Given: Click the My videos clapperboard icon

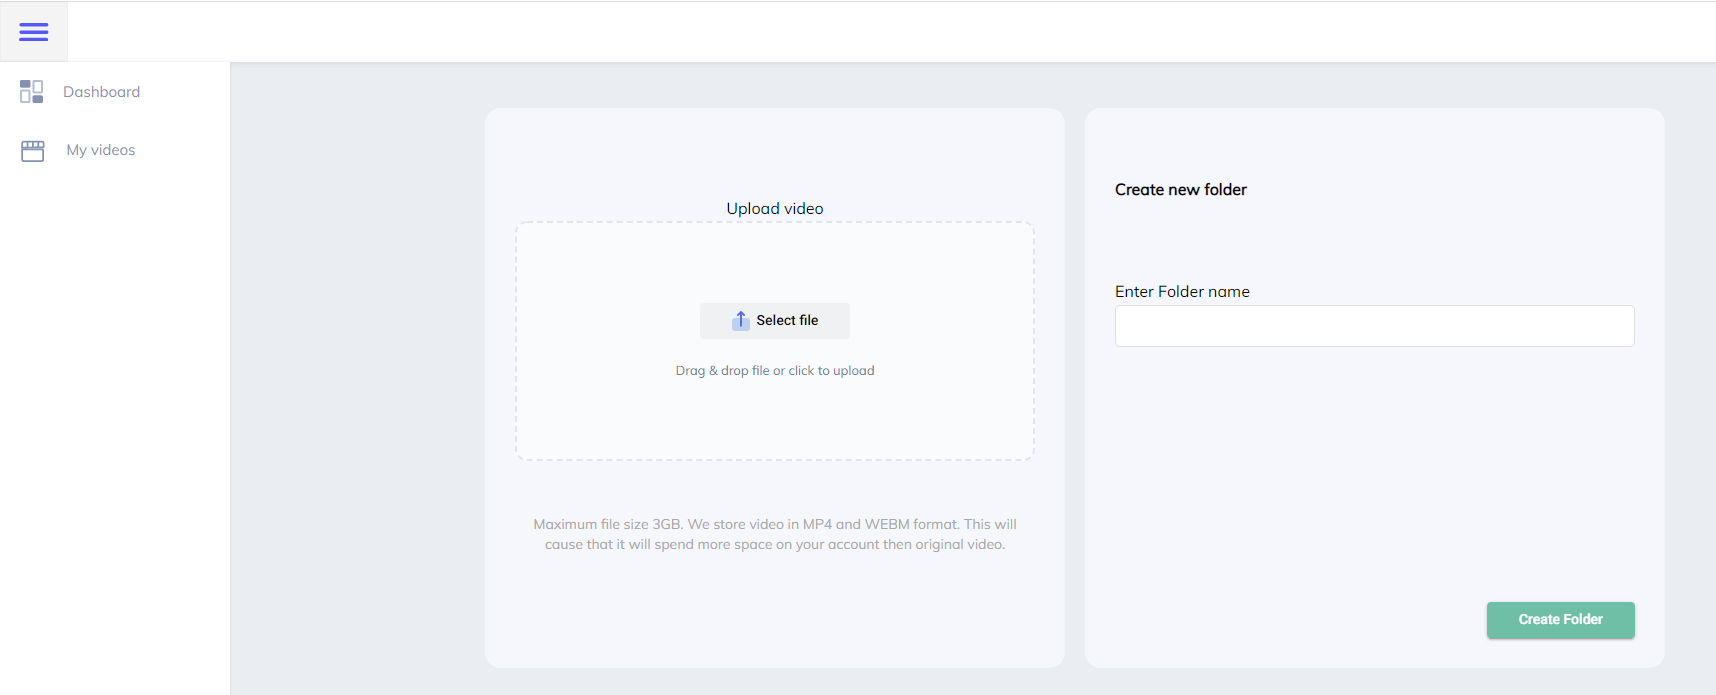Looking at the screenshot, I should tap(33, 151).
